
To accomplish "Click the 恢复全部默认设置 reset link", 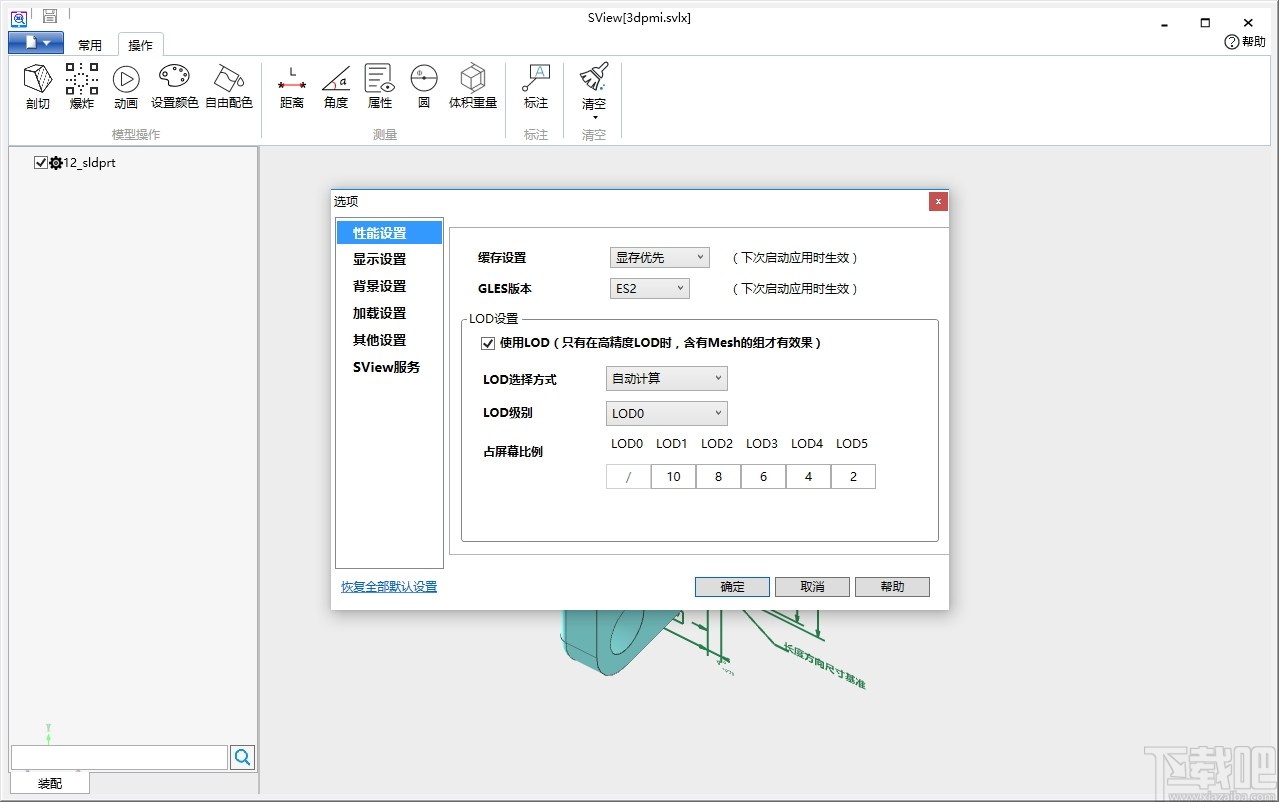I will tap(388, 586).
